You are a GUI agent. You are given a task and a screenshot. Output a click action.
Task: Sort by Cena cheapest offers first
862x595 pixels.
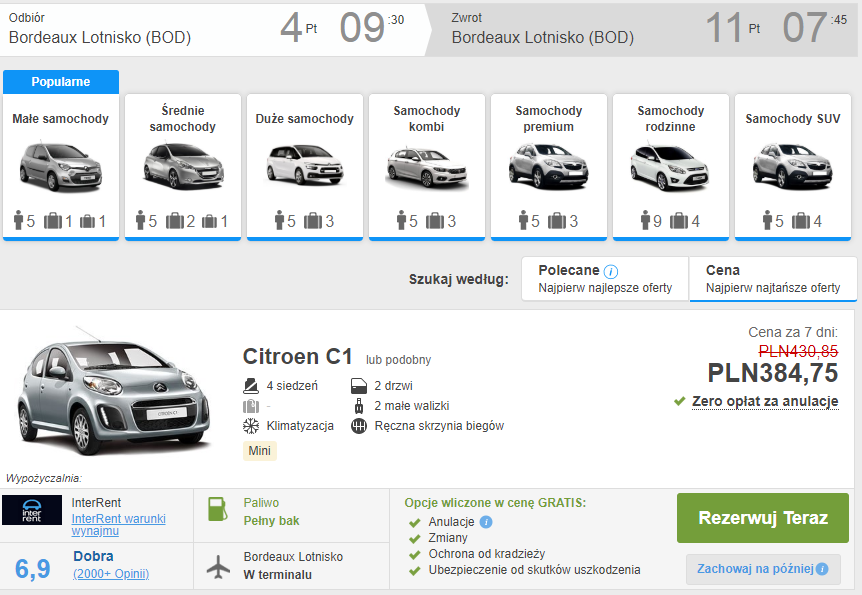coord(773,279)
